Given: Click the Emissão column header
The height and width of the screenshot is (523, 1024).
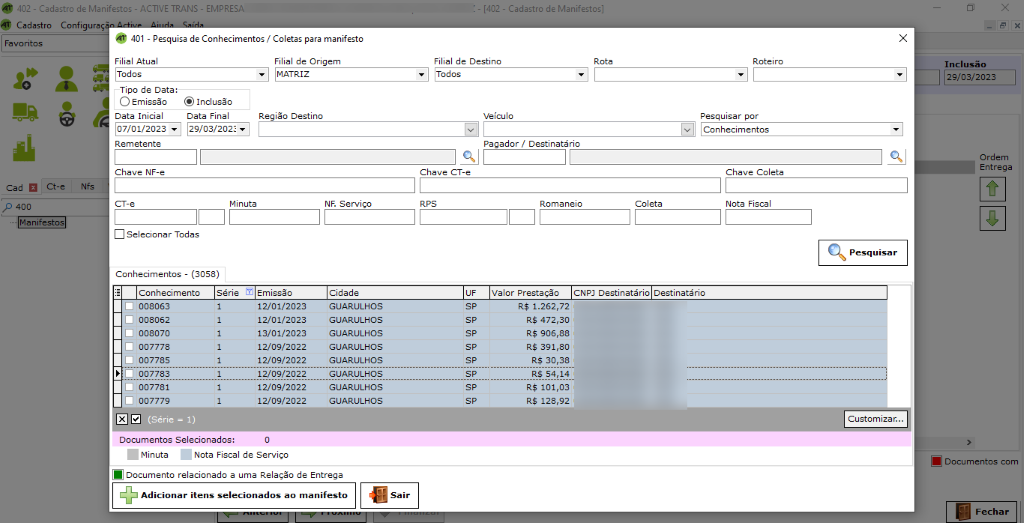Looking at the screenshot, I should tap(291, 293).
